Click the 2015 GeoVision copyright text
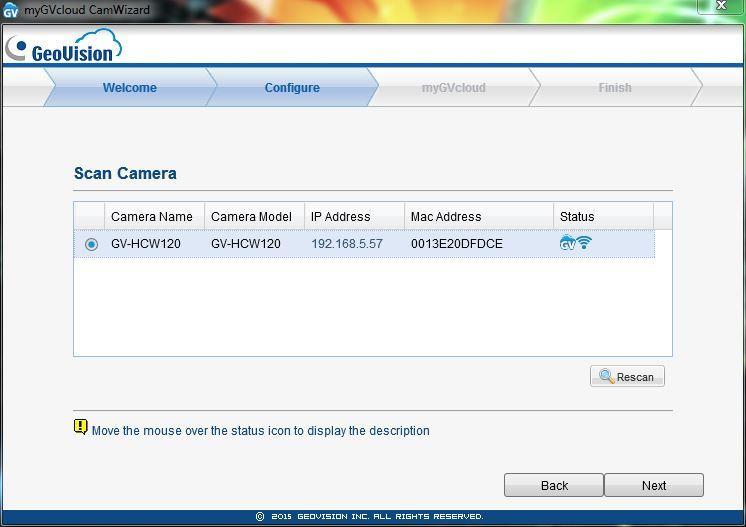The height and width of the screenshot is (527, 746). click(369, 516)
